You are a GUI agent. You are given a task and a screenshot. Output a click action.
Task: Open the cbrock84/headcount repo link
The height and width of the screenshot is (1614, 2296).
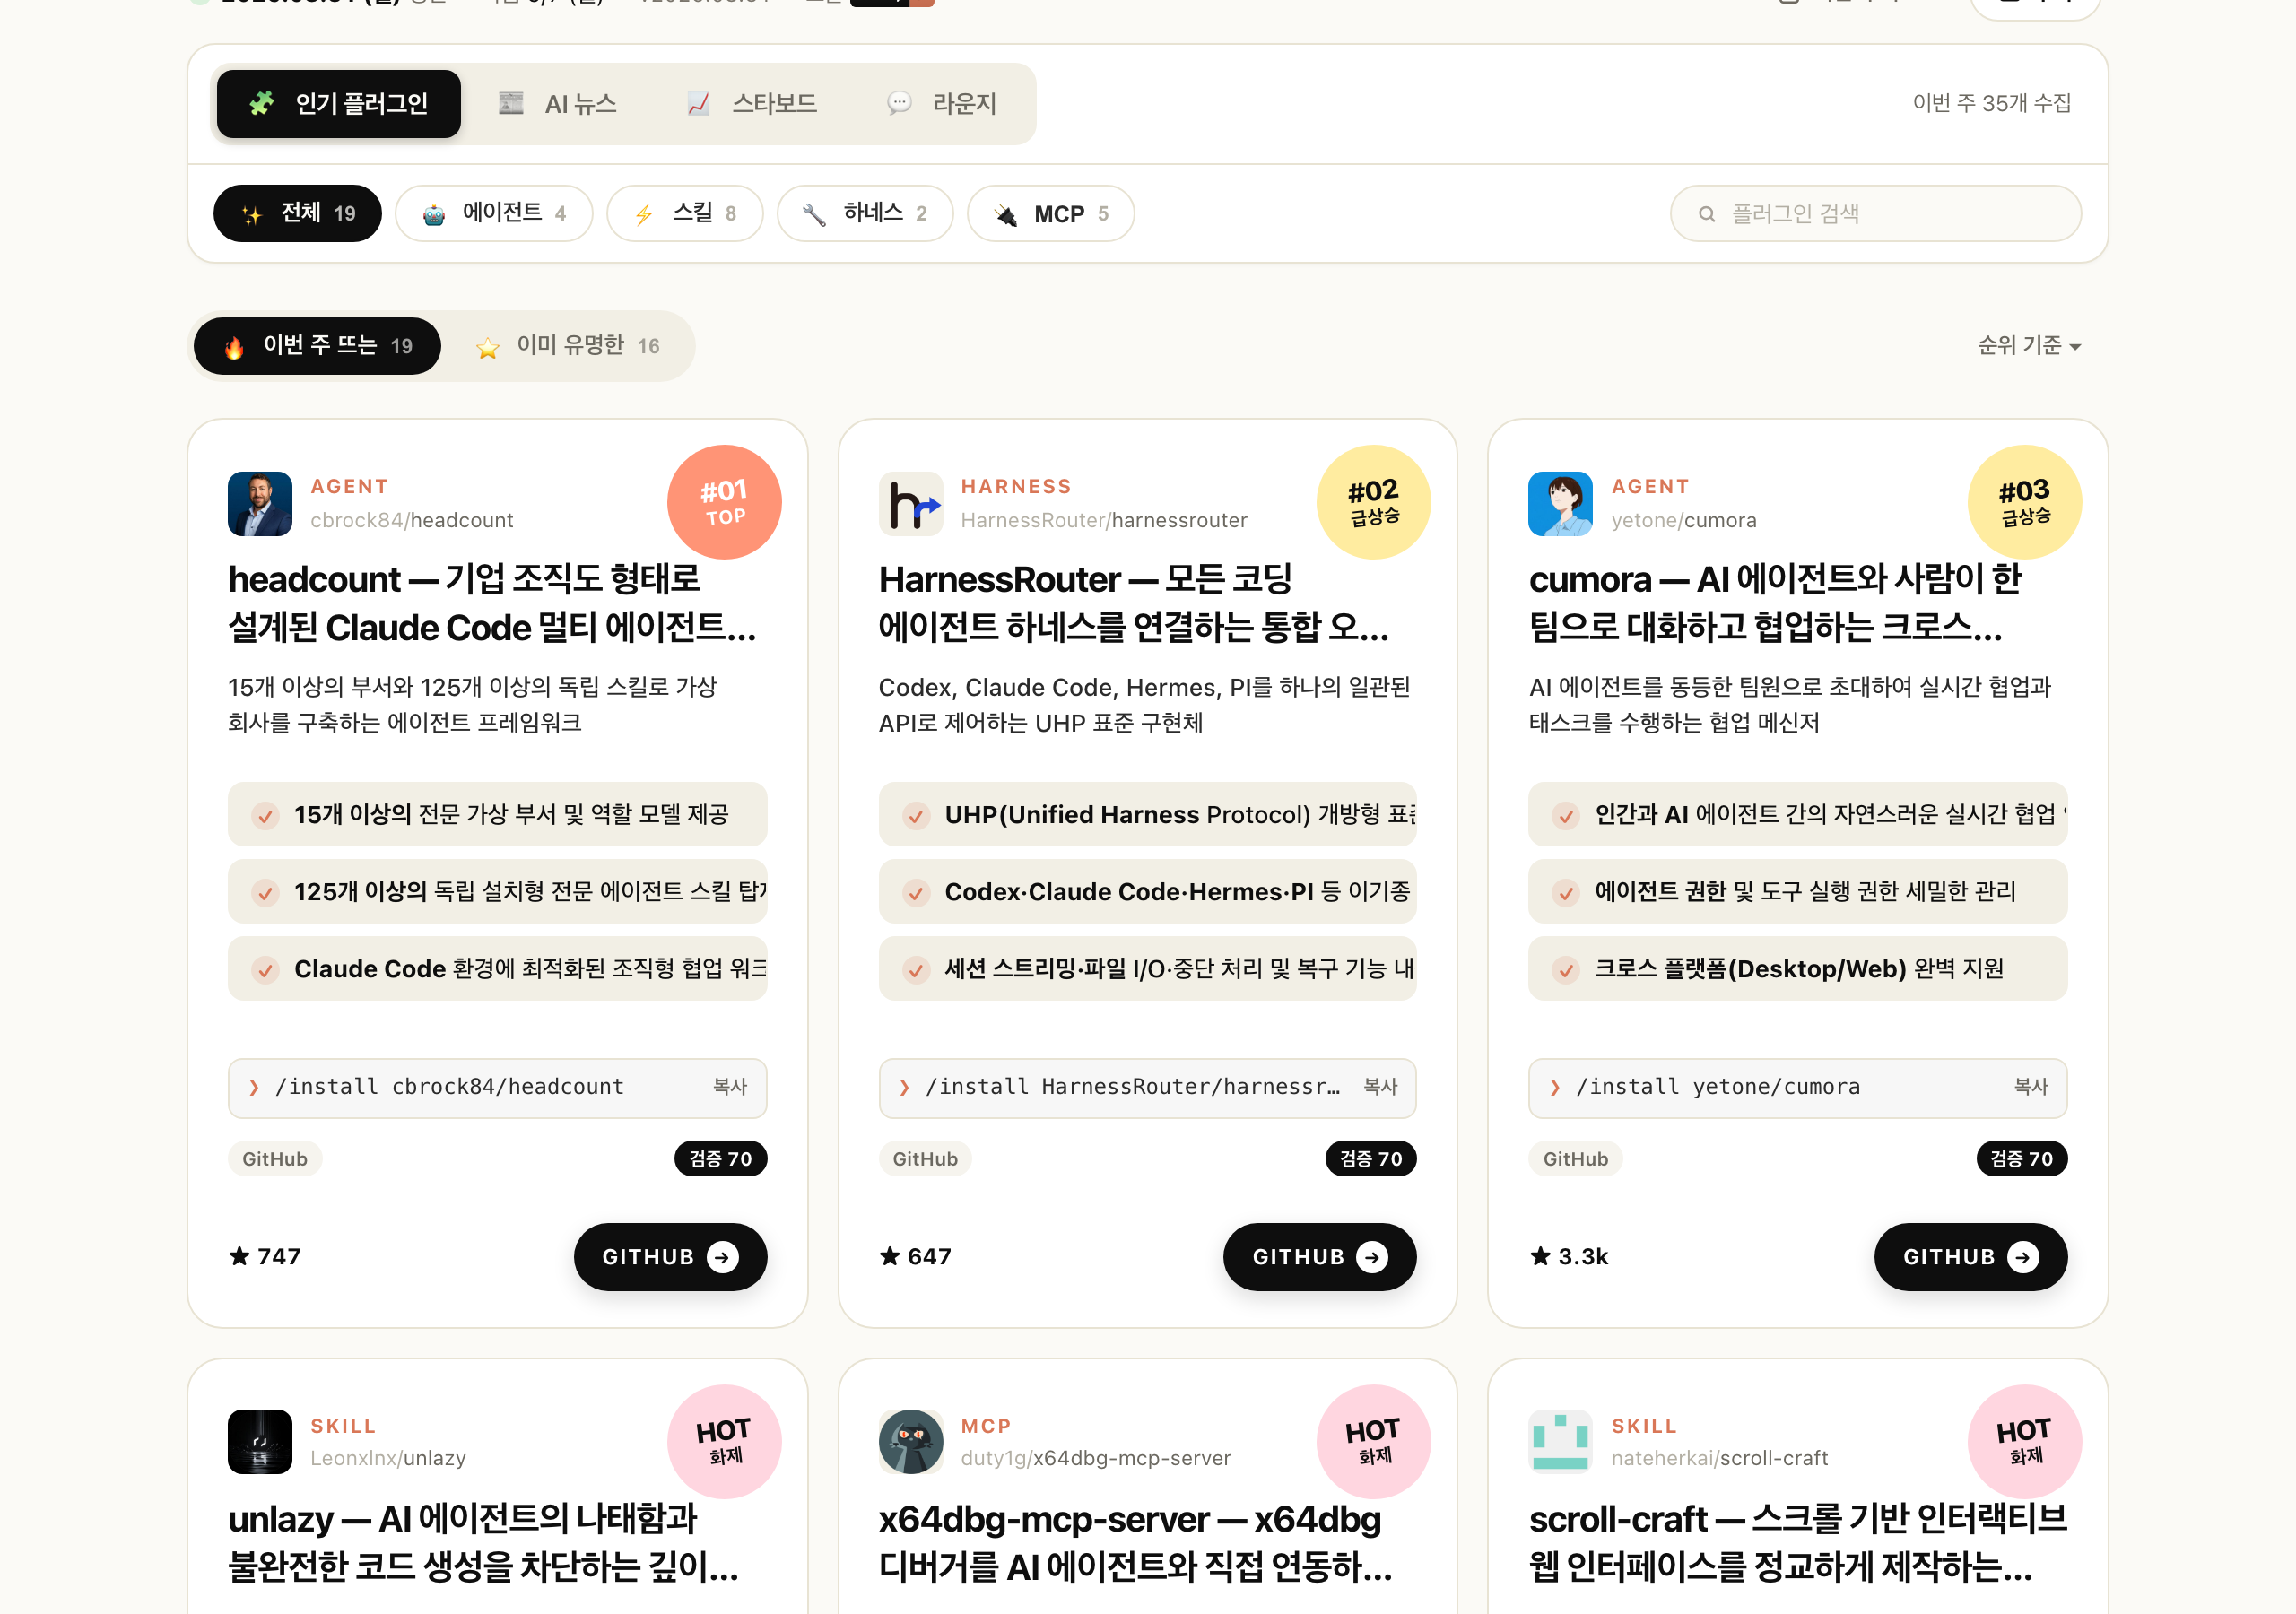click(412, 520)
